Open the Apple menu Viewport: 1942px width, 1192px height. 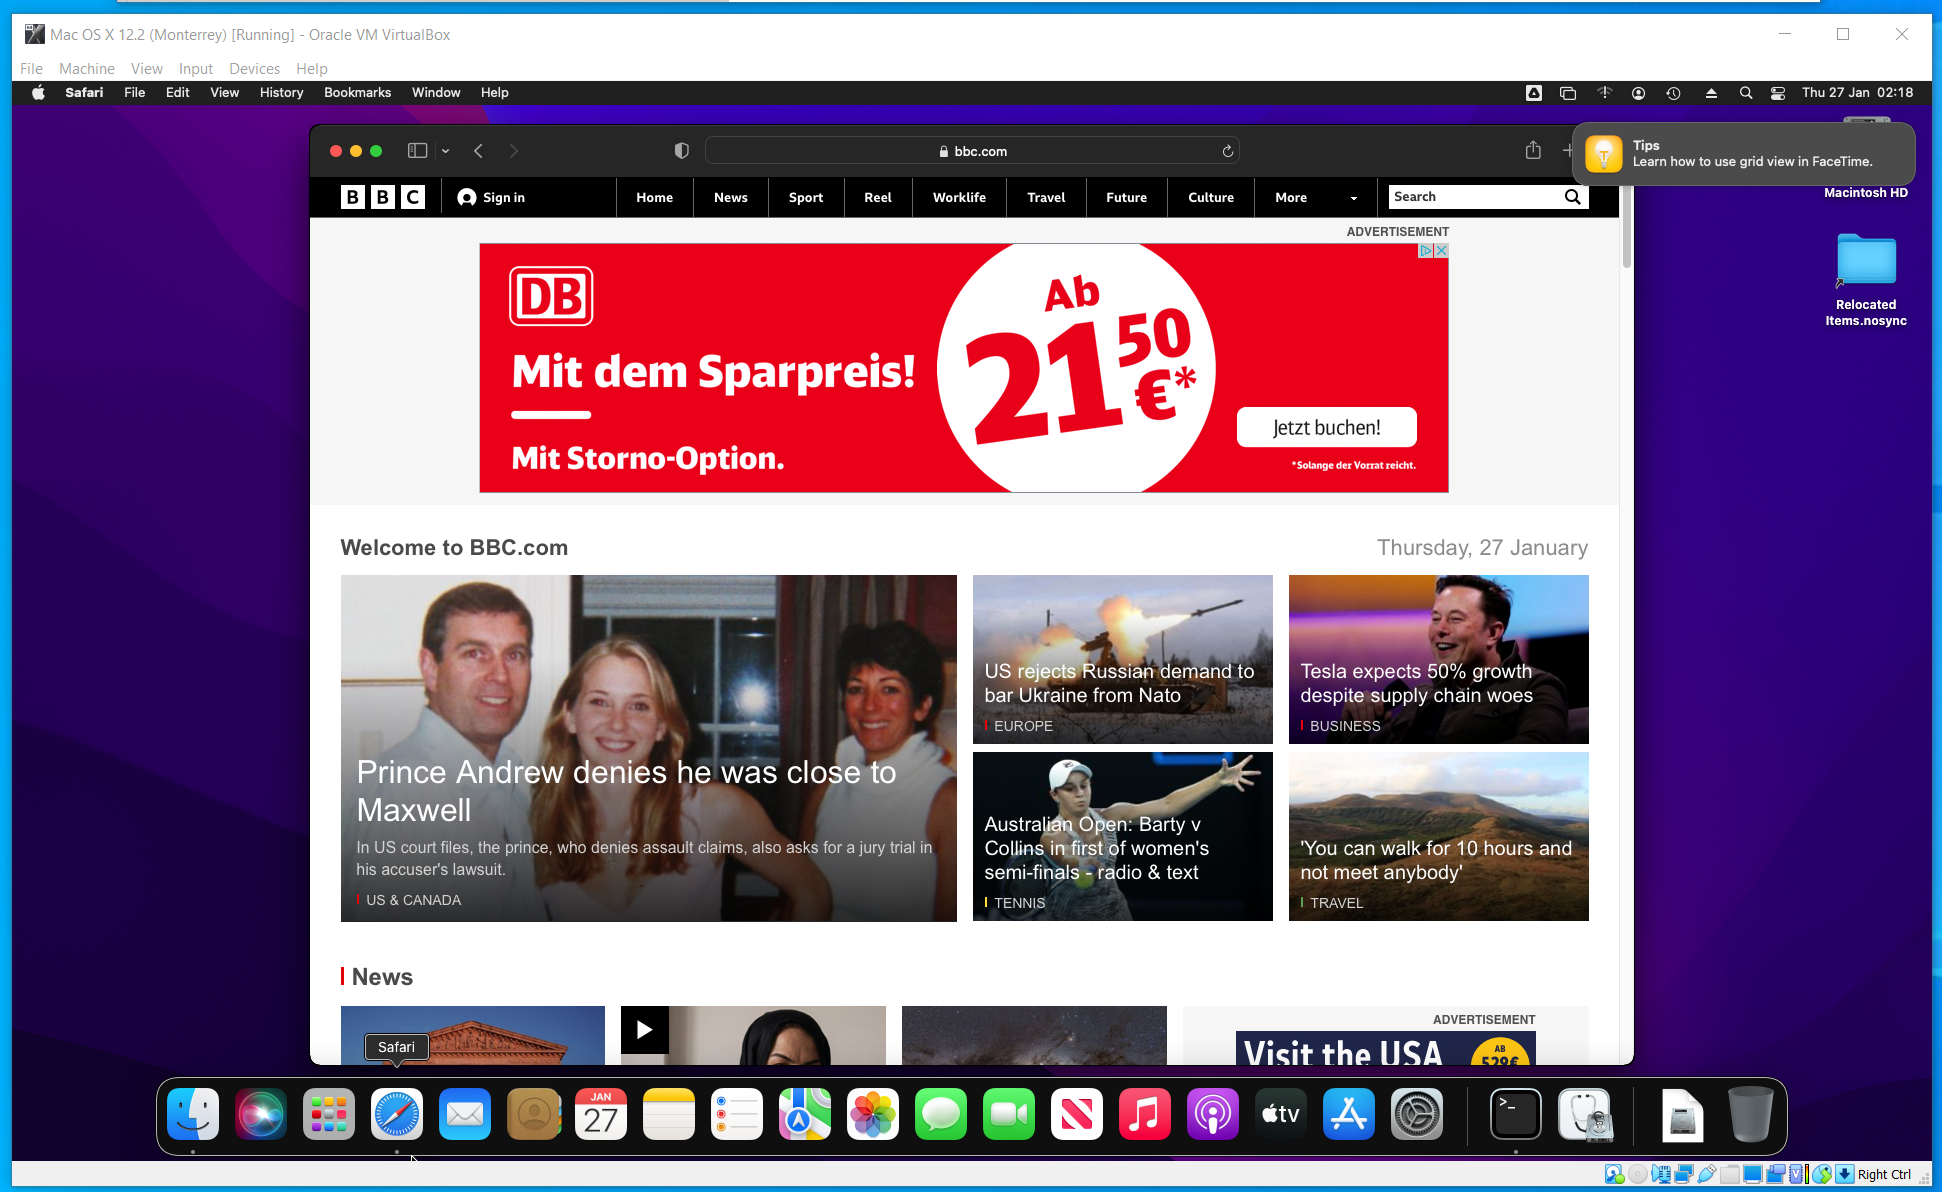(x=38, y=92)
